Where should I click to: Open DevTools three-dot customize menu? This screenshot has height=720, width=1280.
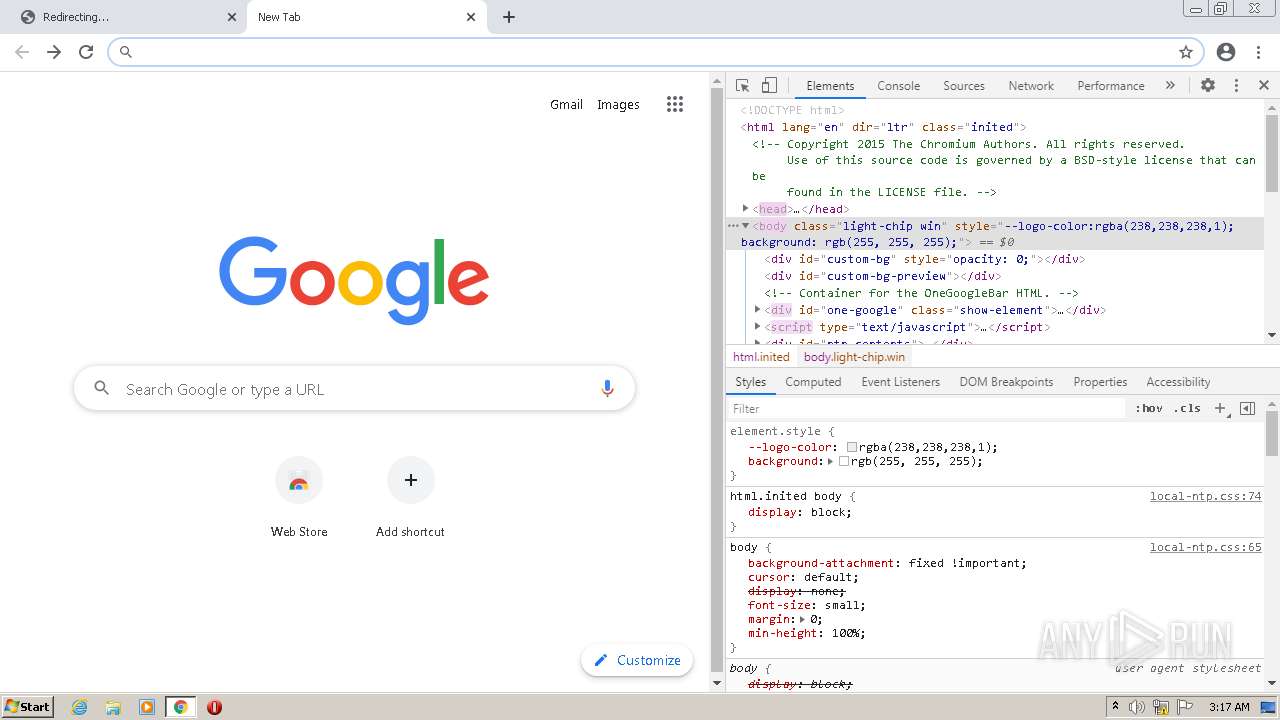(x=1236, y=86)
